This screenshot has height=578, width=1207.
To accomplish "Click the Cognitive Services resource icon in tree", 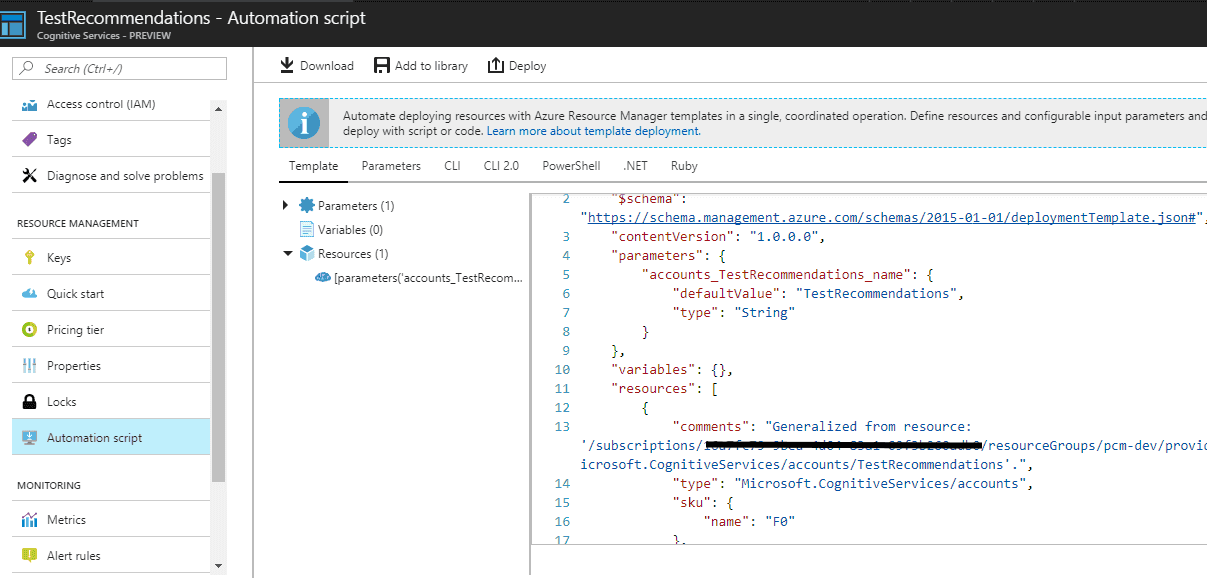I will click(x=323, y=277).
